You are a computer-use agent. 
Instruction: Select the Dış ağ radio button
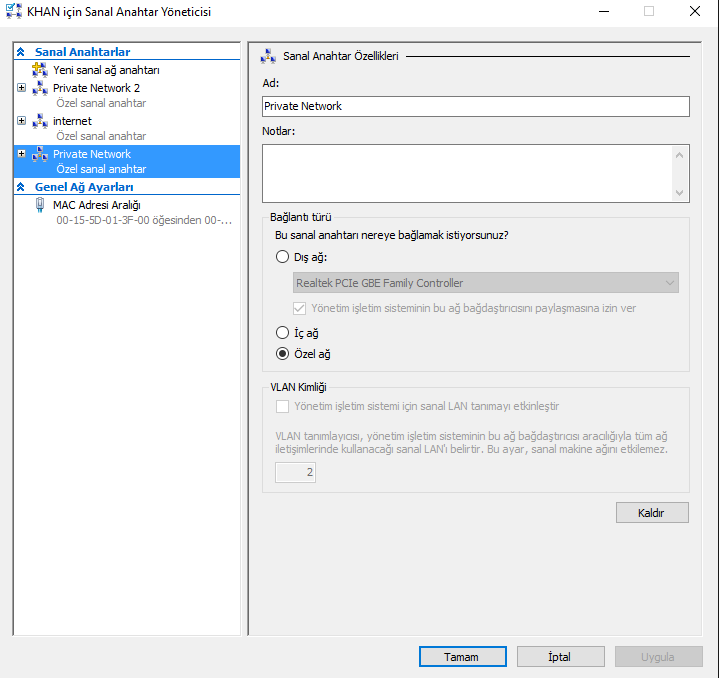(x=282, y=257)
